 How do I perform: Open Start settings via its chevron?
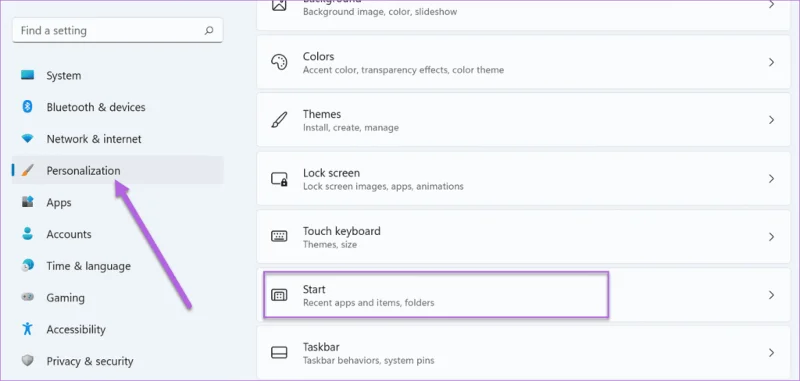click(771, 295)
